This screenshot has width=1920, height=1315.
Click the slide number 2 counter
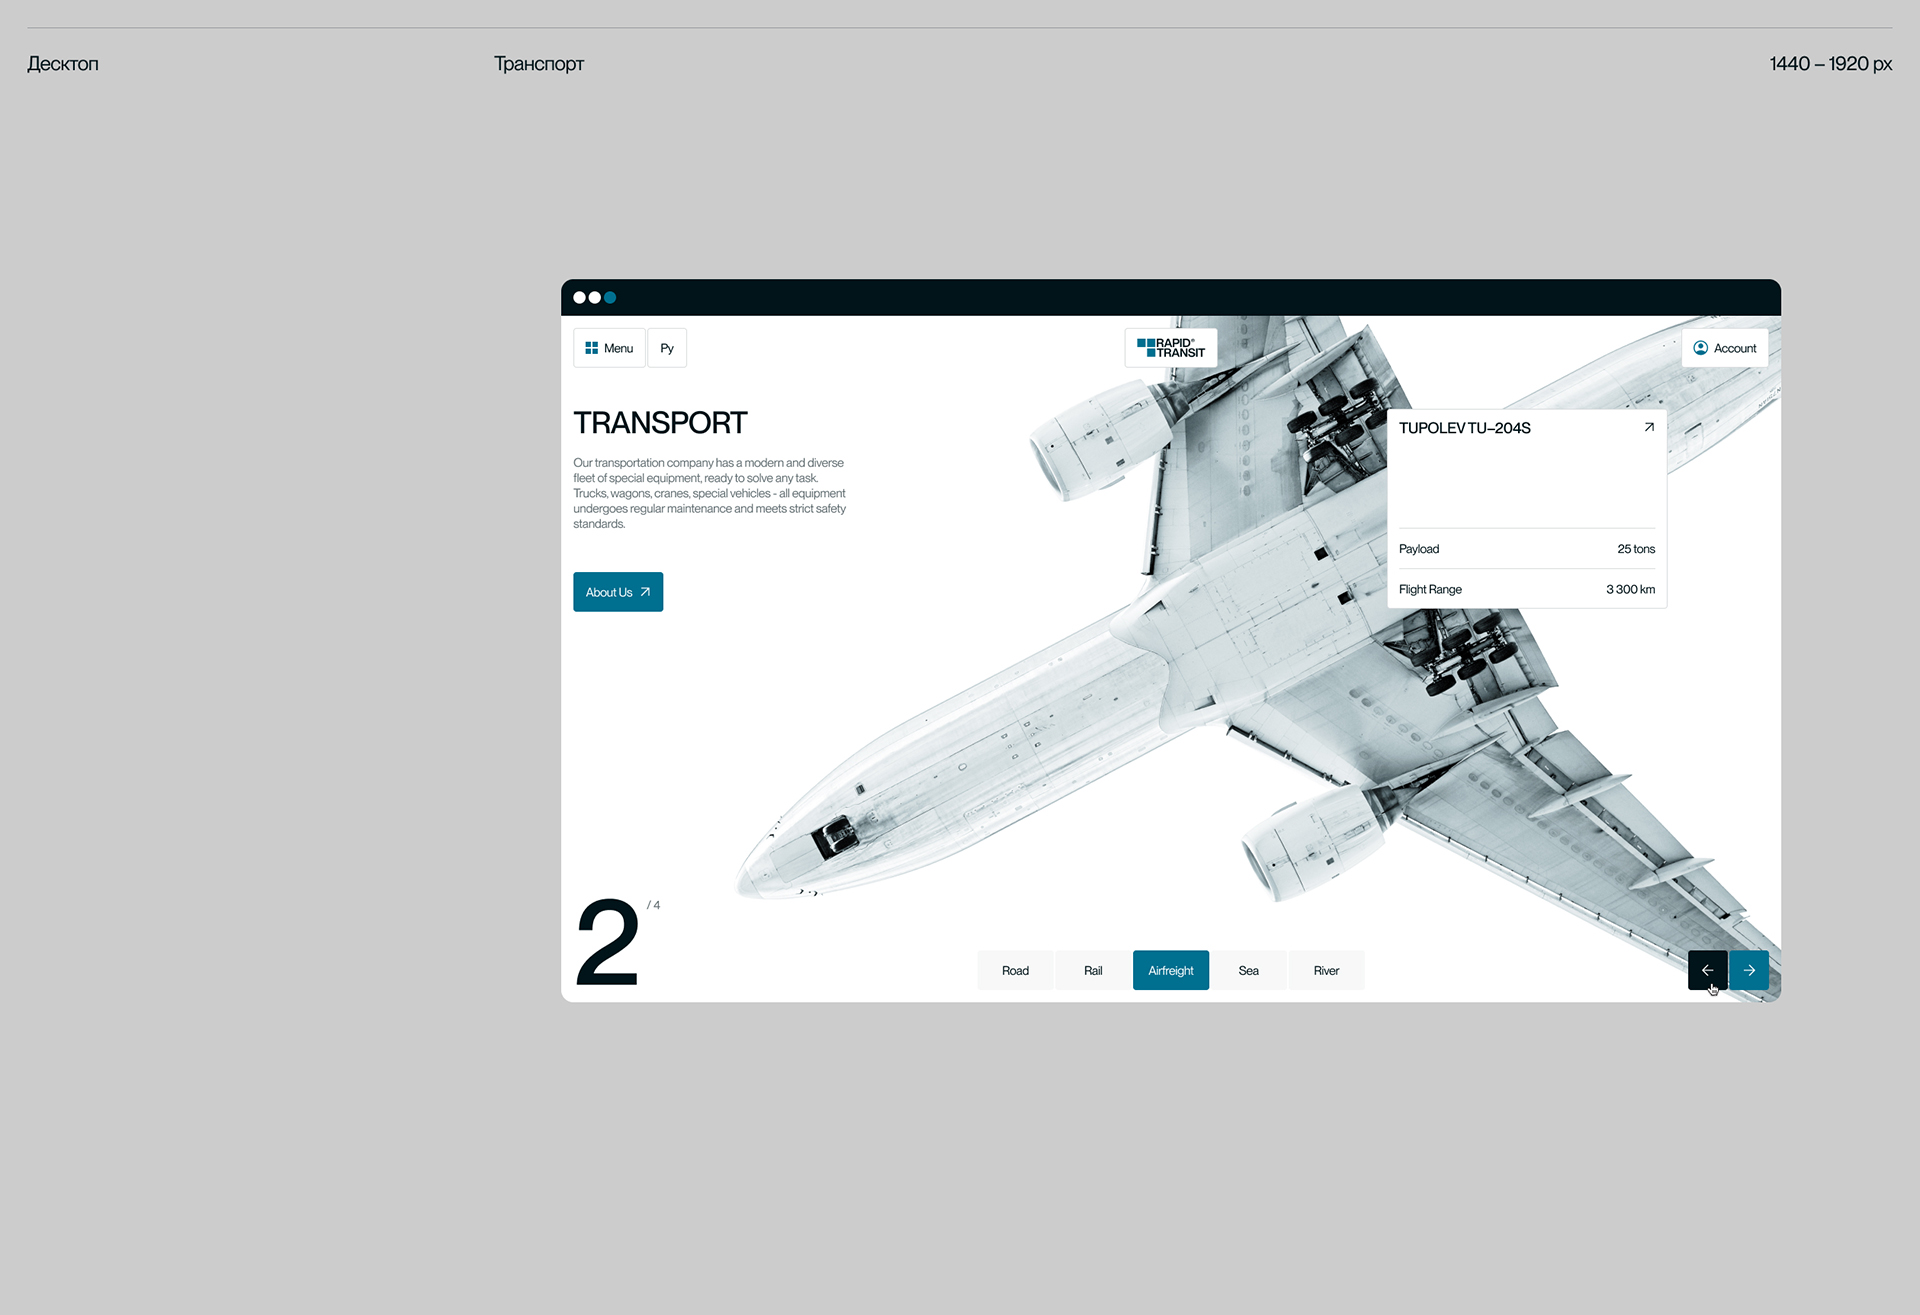tap(607, 942)
